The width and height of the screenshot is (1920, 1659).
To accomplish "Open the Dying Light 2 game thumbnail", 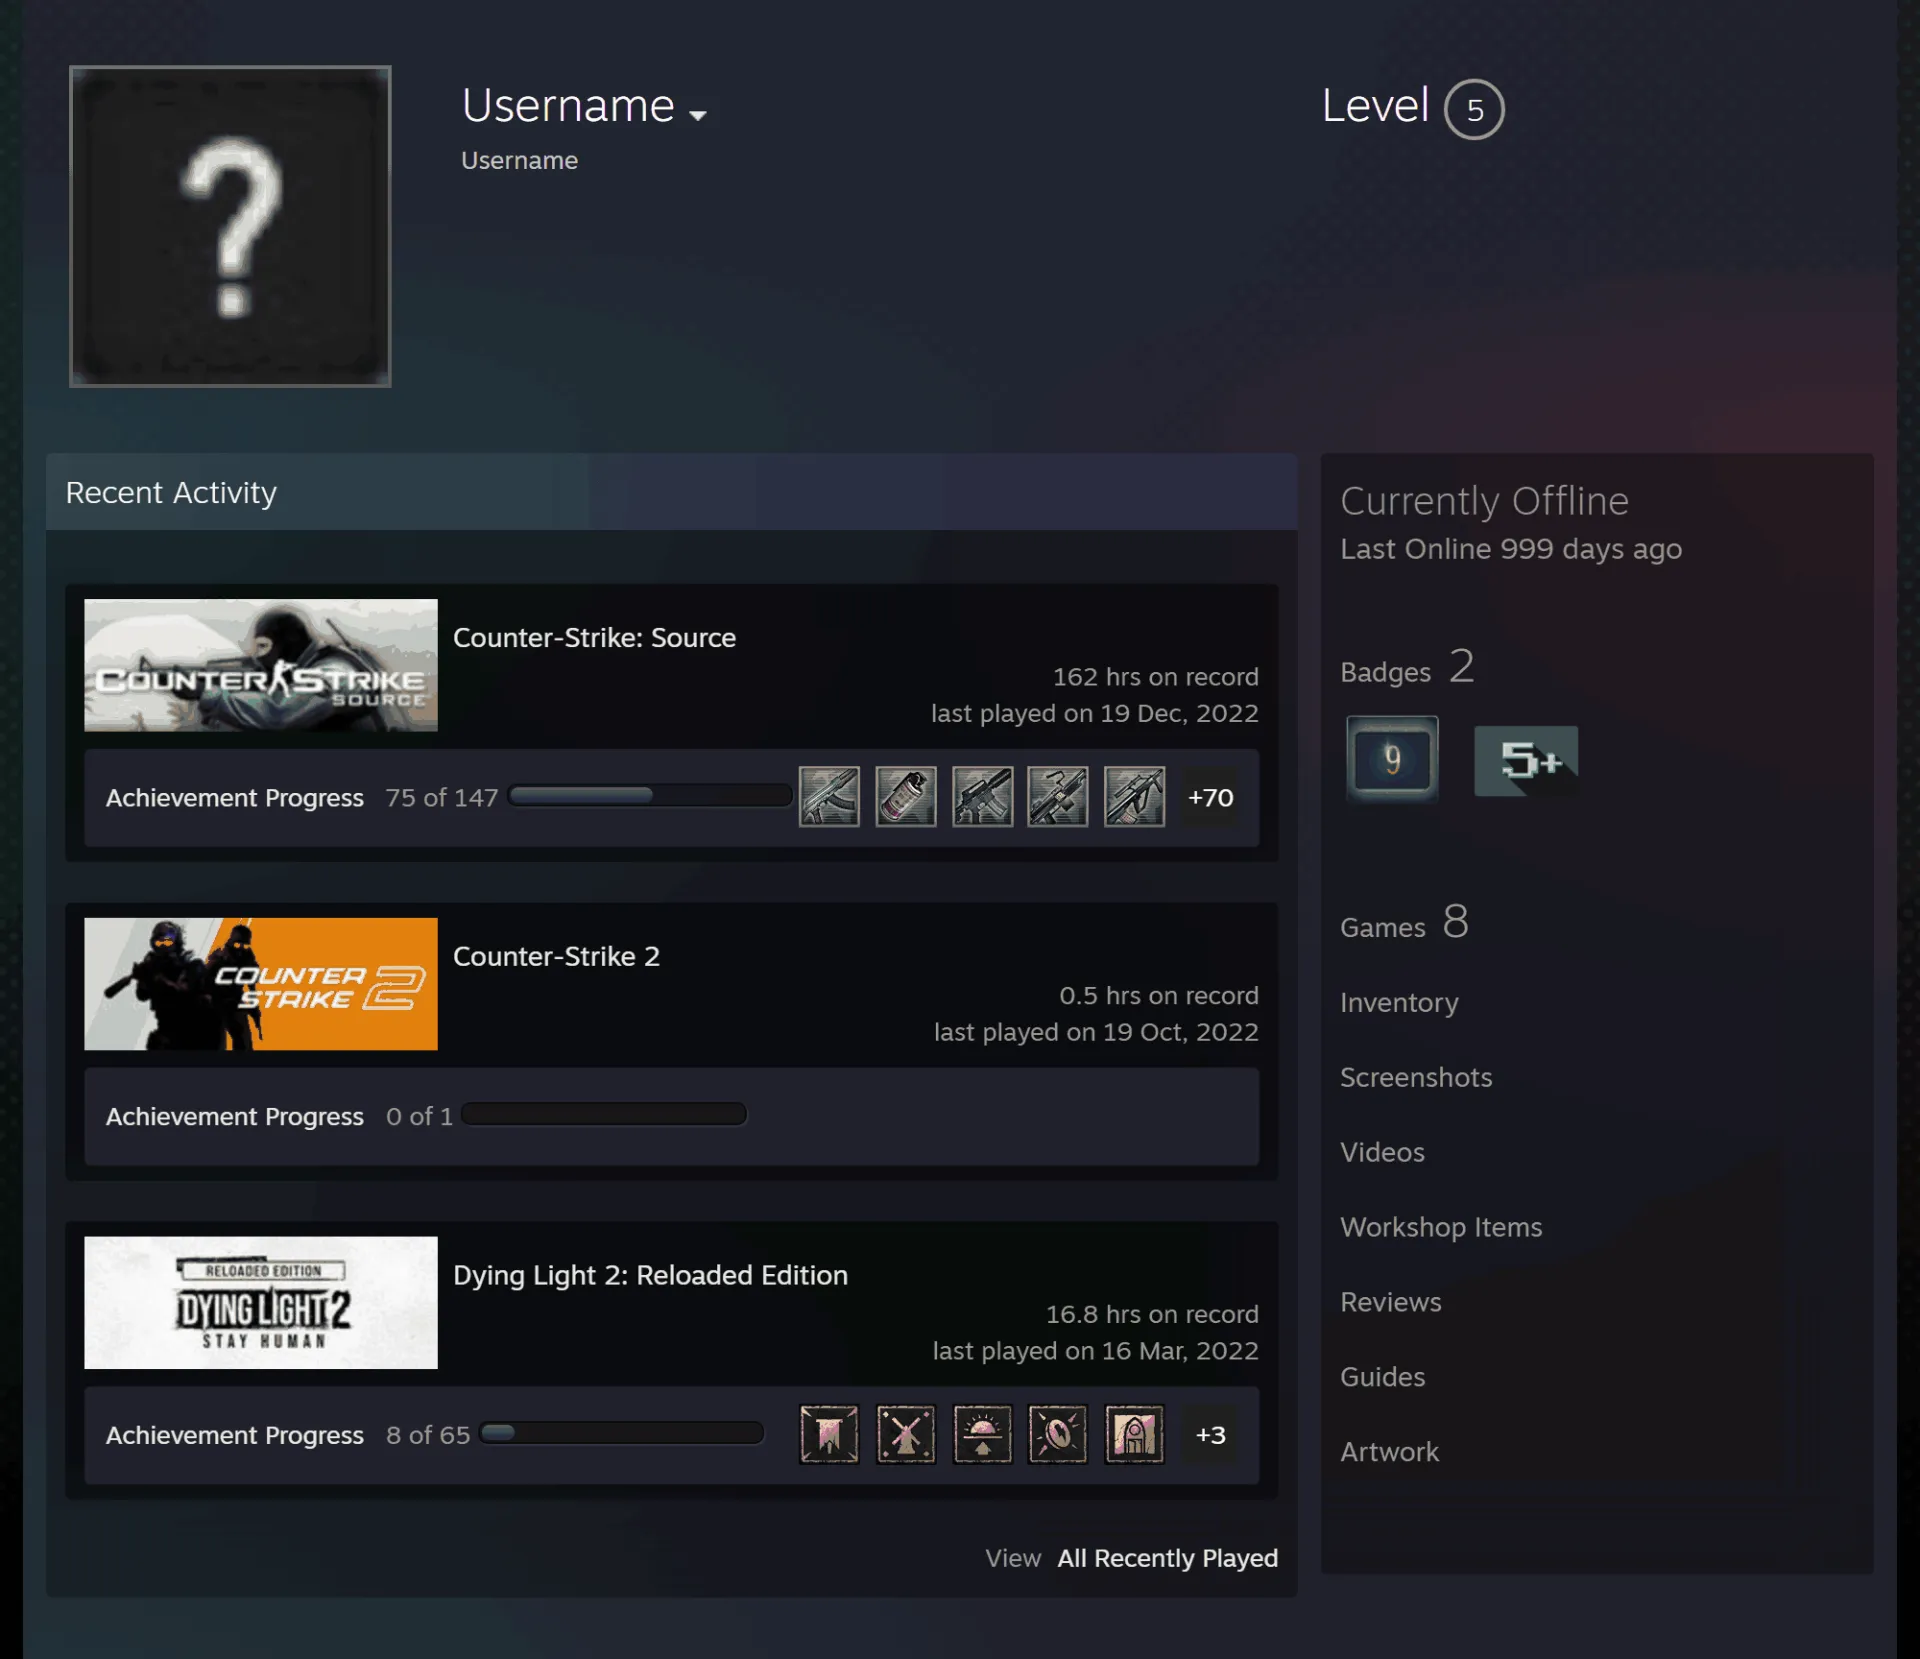I will (x=261, y=1302).
